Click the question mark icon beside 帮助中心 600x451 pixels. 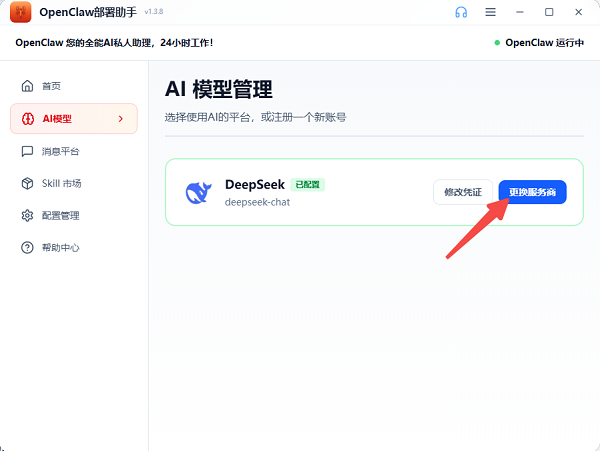click(27, 247)
